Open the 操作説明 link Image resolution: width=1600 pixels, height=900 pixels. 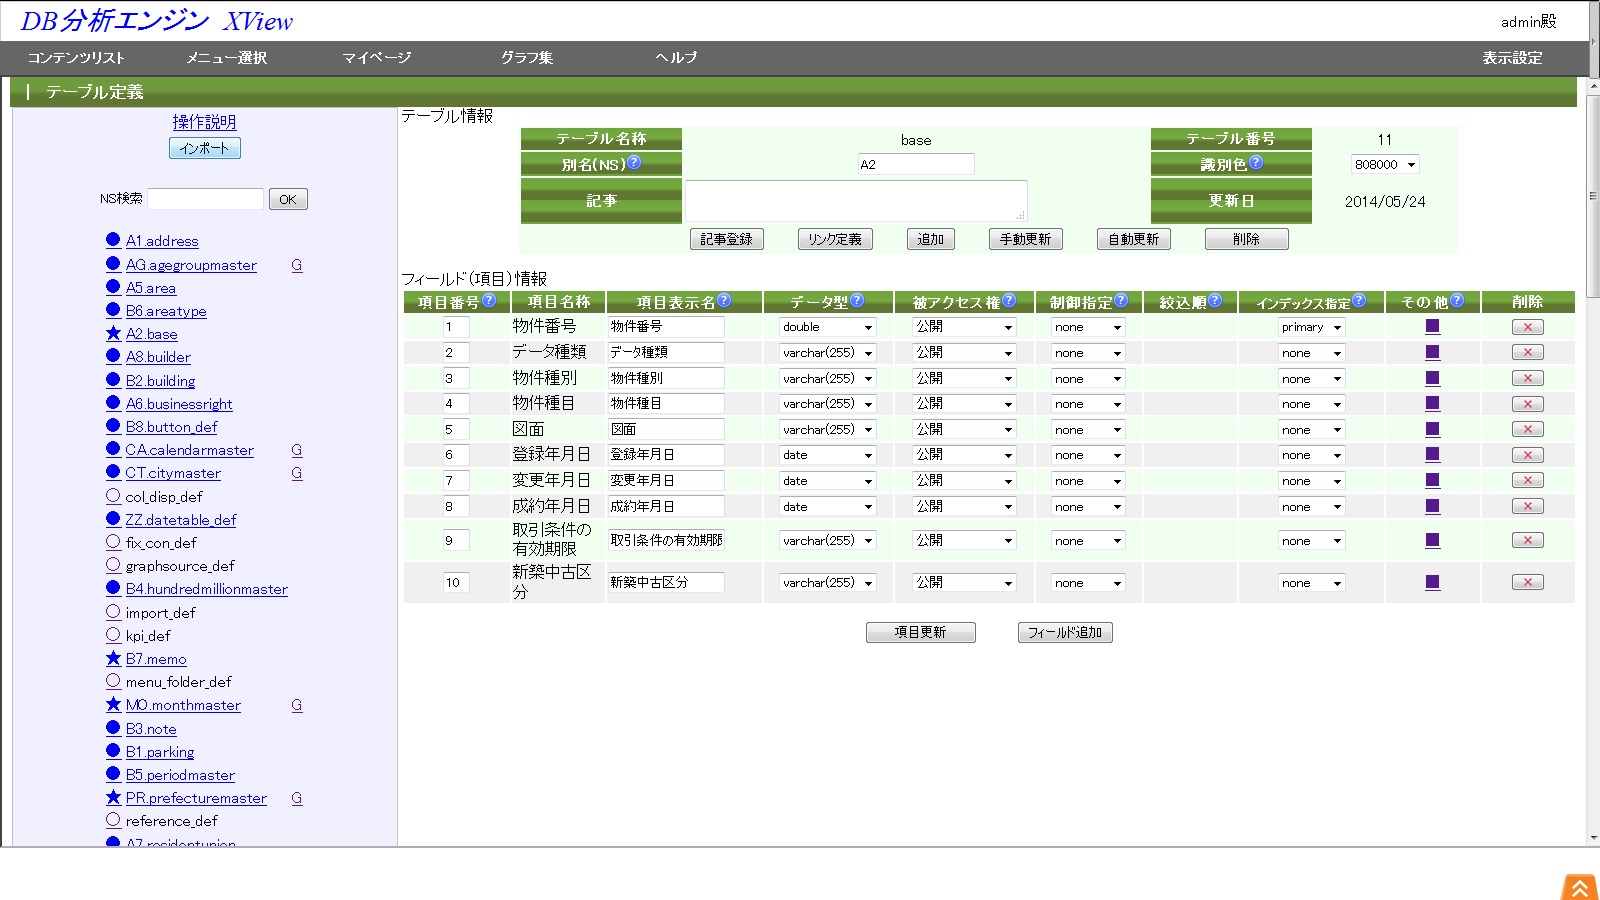(204, 122)
